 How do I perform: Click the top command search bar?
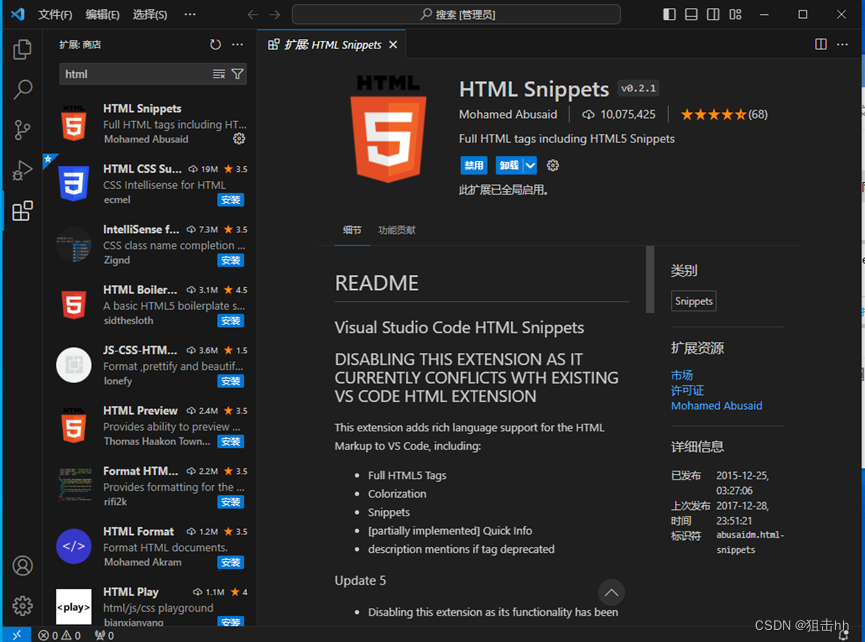(x=456, y=14)
